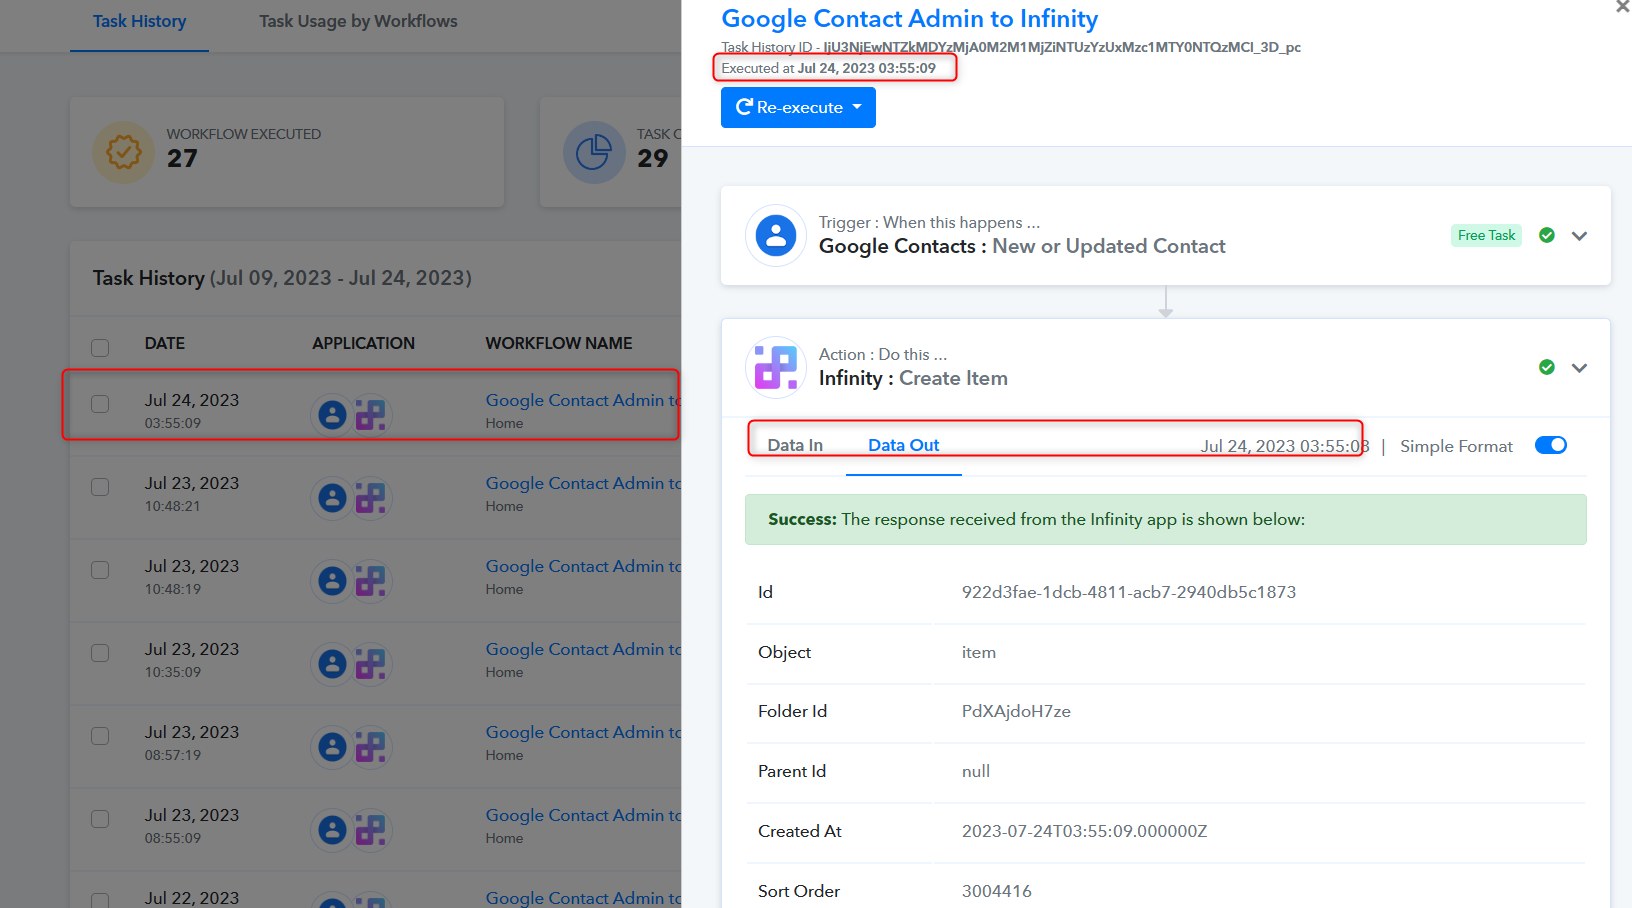This screenshot has height=908, width=1632.
Task: Open the Re-execute dropdown
Action: [x=798, y=107]
